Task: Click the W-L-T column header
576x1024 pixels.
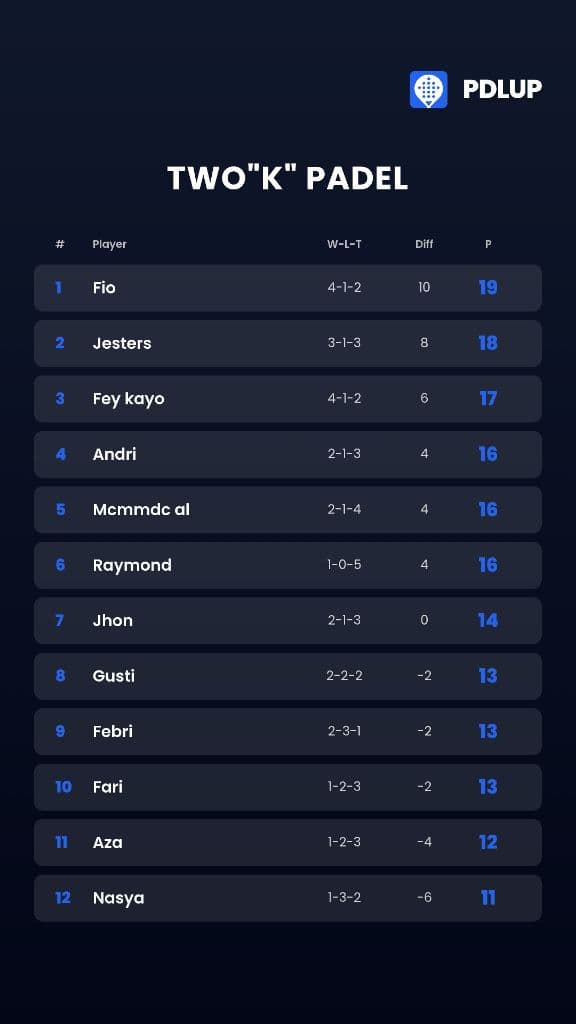Action: point(344,244)
